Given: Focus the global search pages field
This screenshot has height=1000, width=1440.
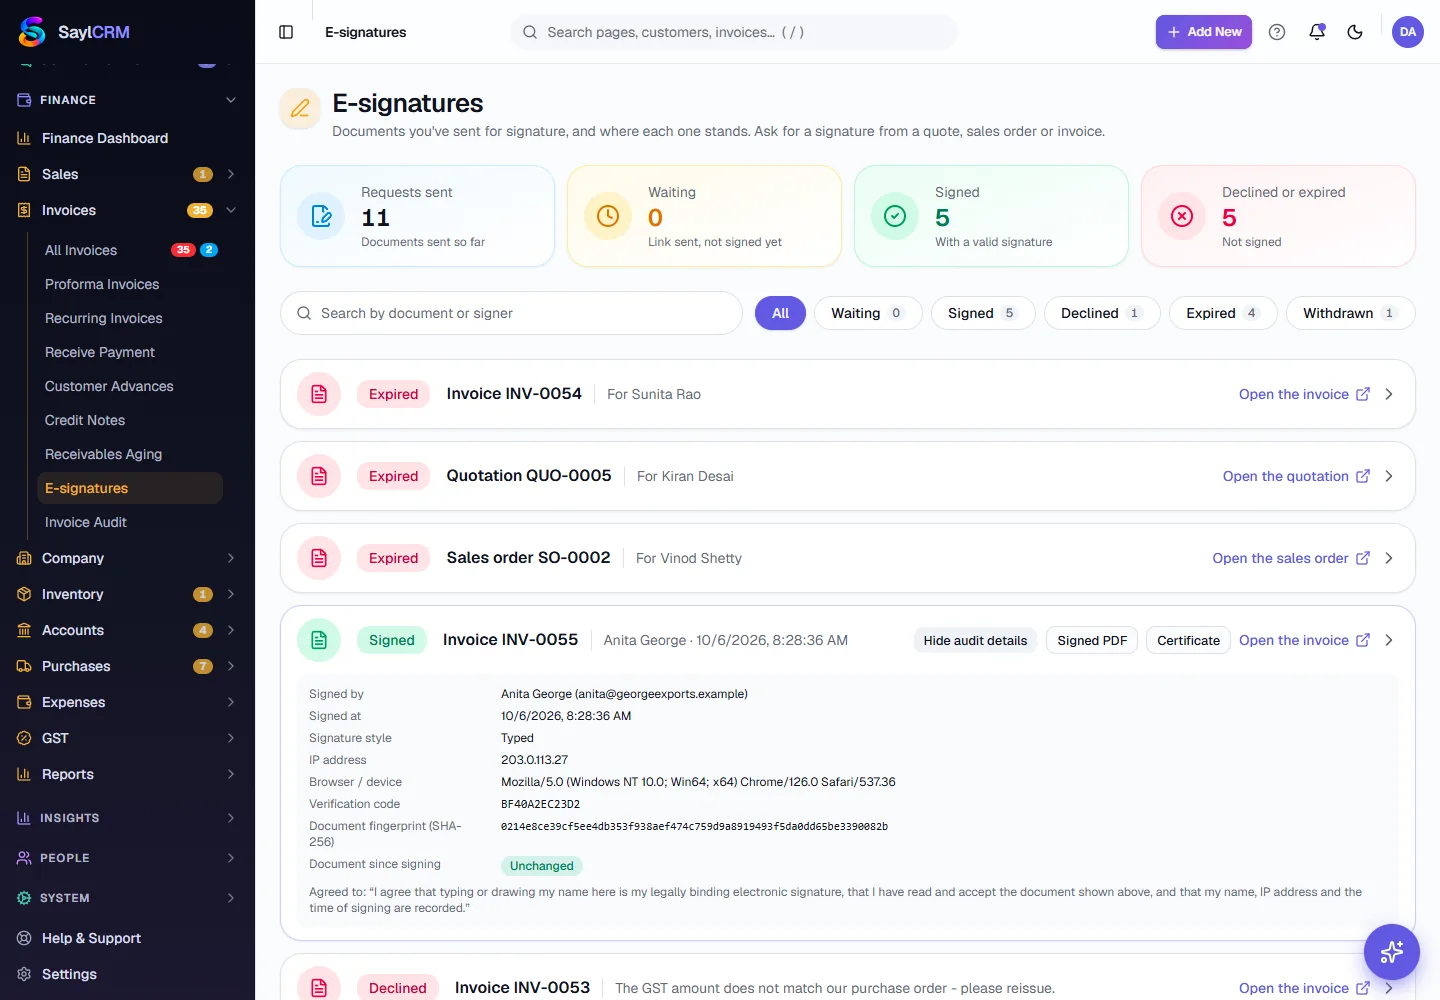Looking at the screenshot, I should pos(734,32).
